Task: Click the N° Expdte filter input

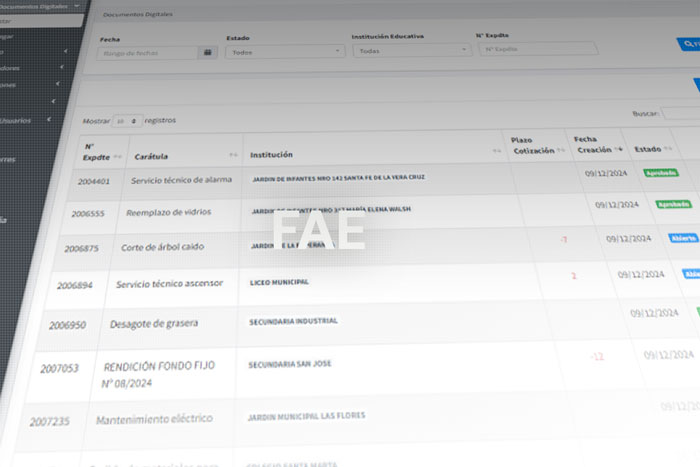Action: point(538,48)
